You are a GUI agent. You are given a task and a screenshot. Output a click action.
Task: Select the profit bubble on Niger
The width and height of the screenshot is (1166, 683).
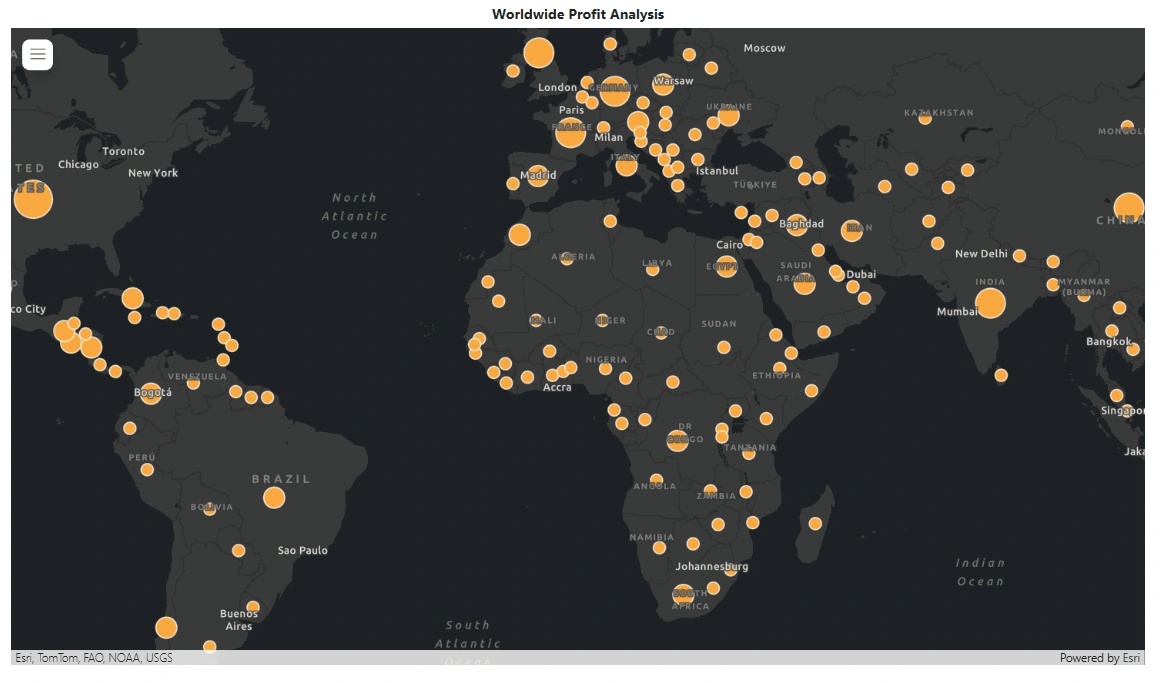602,321
